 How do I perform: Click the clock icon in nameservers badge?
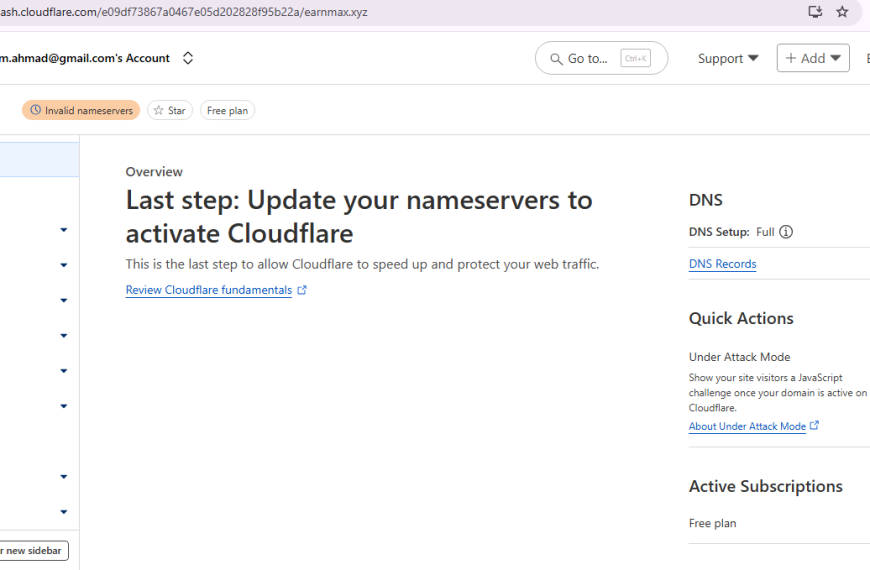36,110
